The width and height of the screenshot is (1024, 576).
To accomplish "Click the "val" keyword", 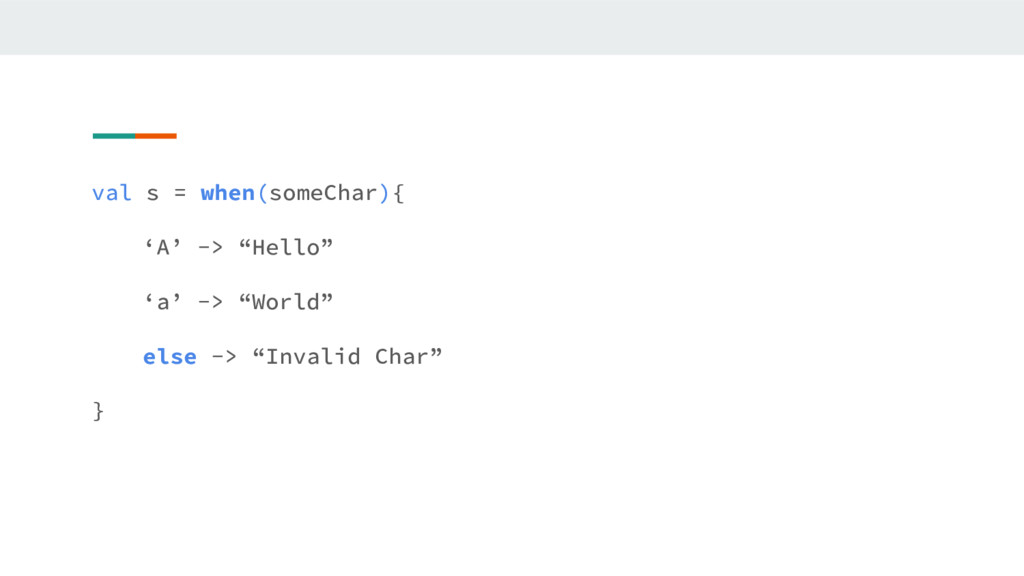I will pos(111,193).
